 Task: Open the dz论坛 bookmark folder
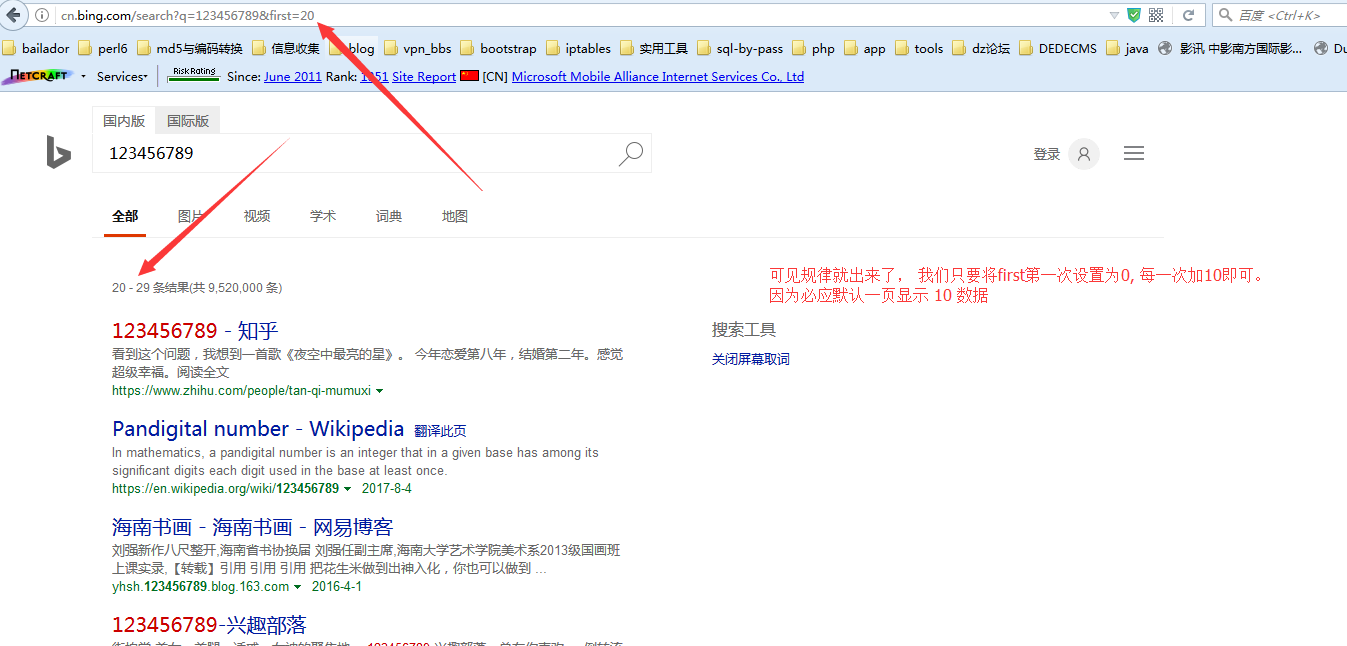click(981, 48)
